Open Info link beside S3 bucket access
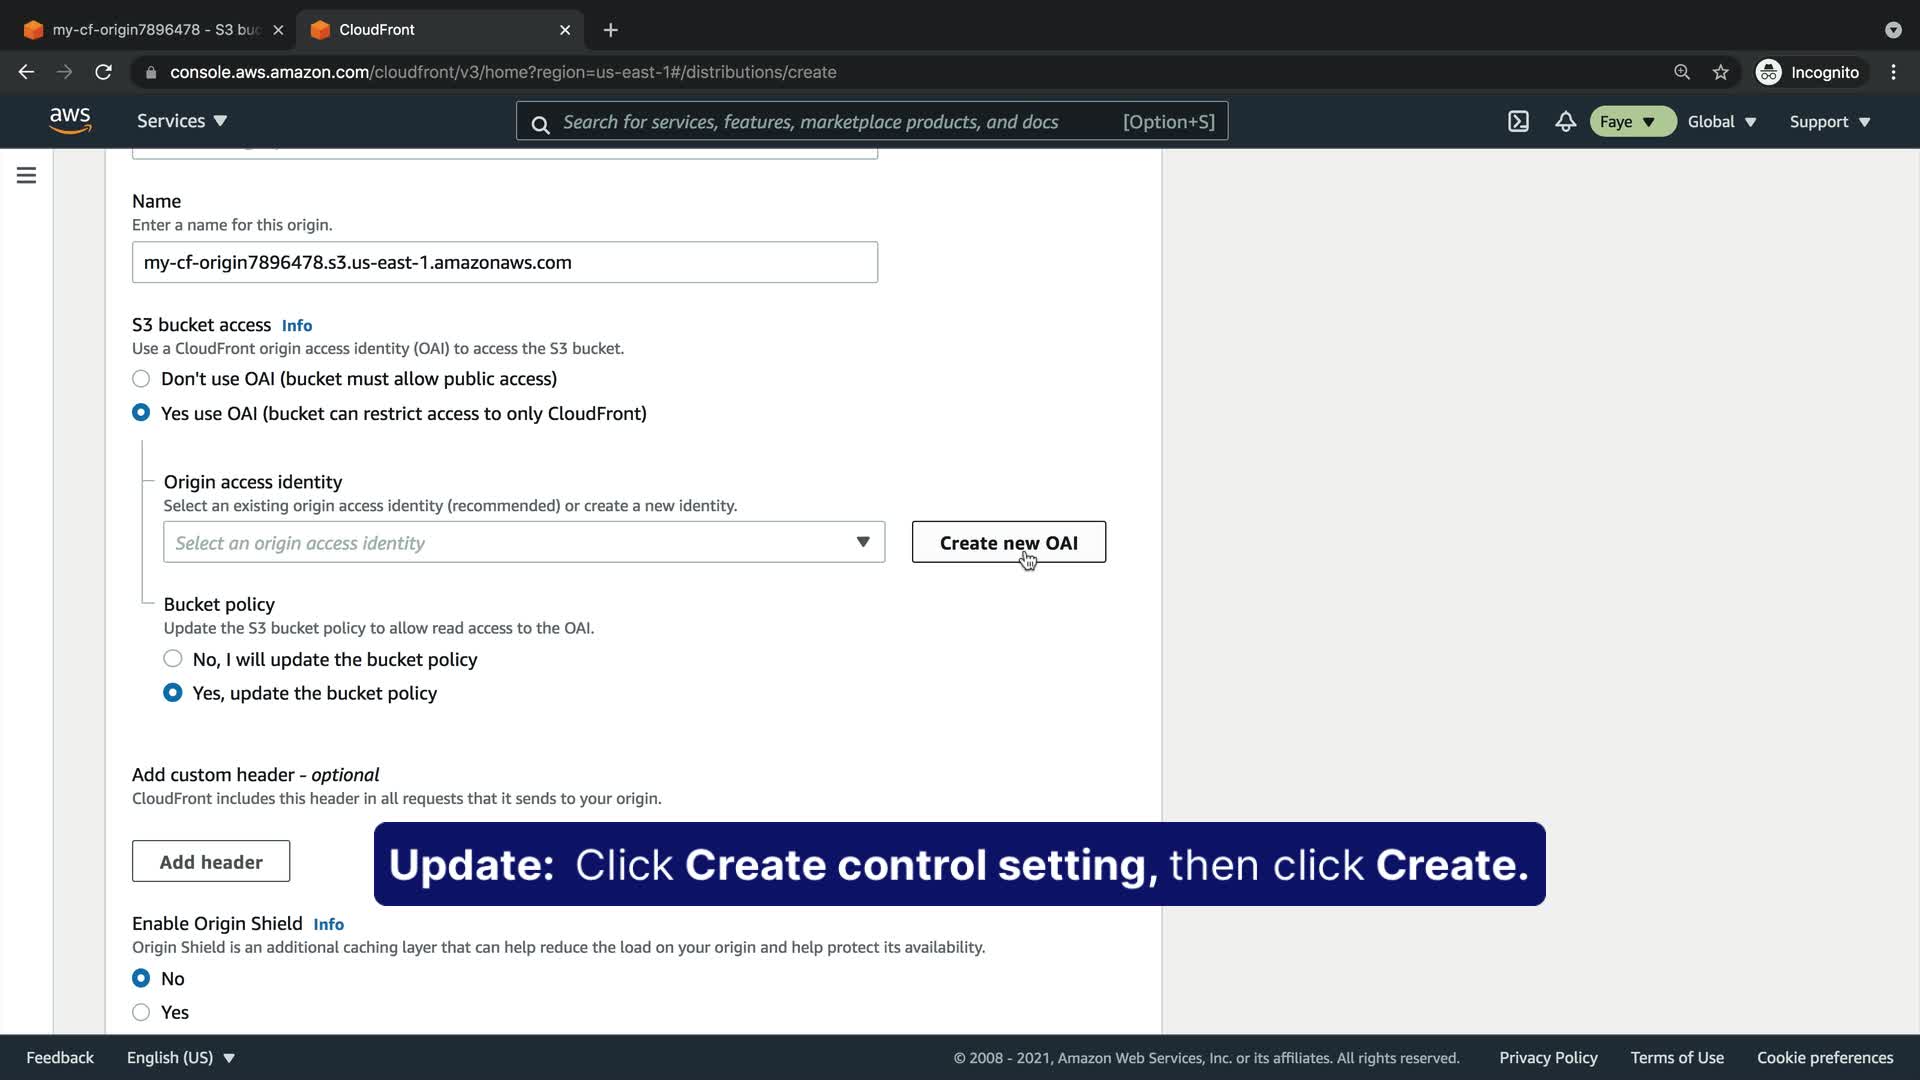1920x1080 pixels. pyautogui.click(x=297, y=326)
